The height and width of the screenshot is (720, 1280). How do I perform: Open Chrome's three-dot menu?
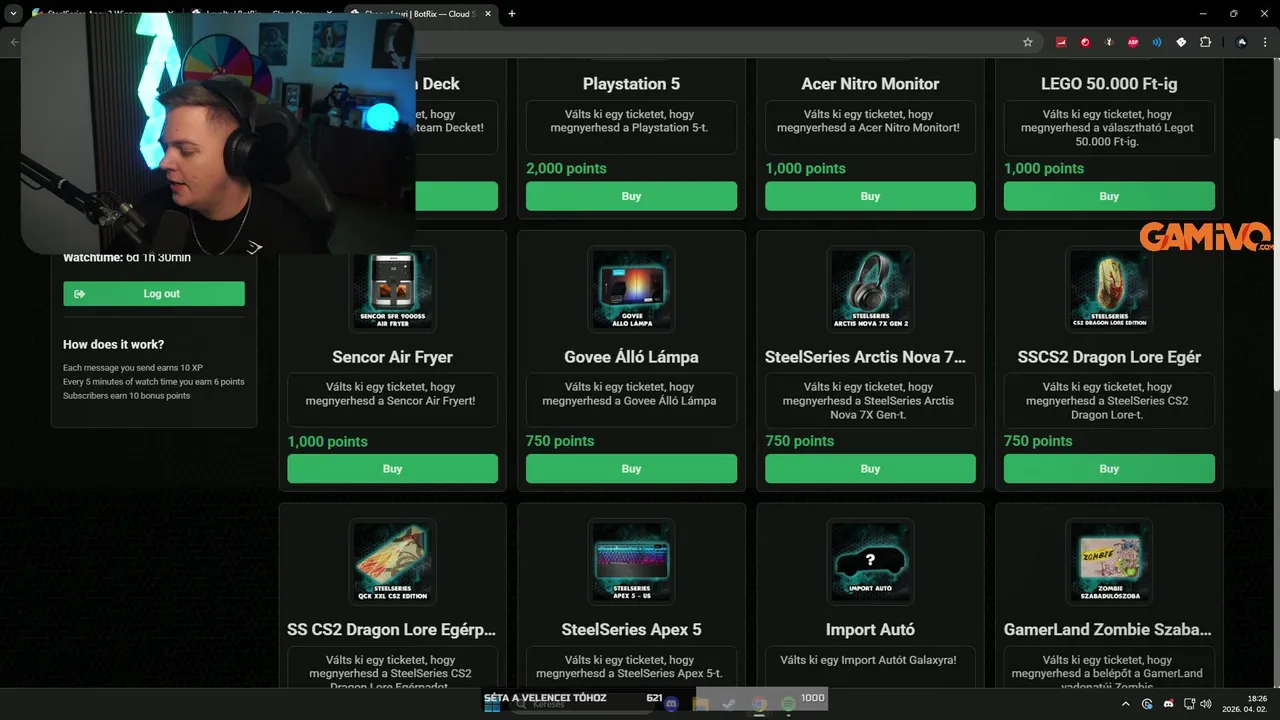tap(1266, 42)
